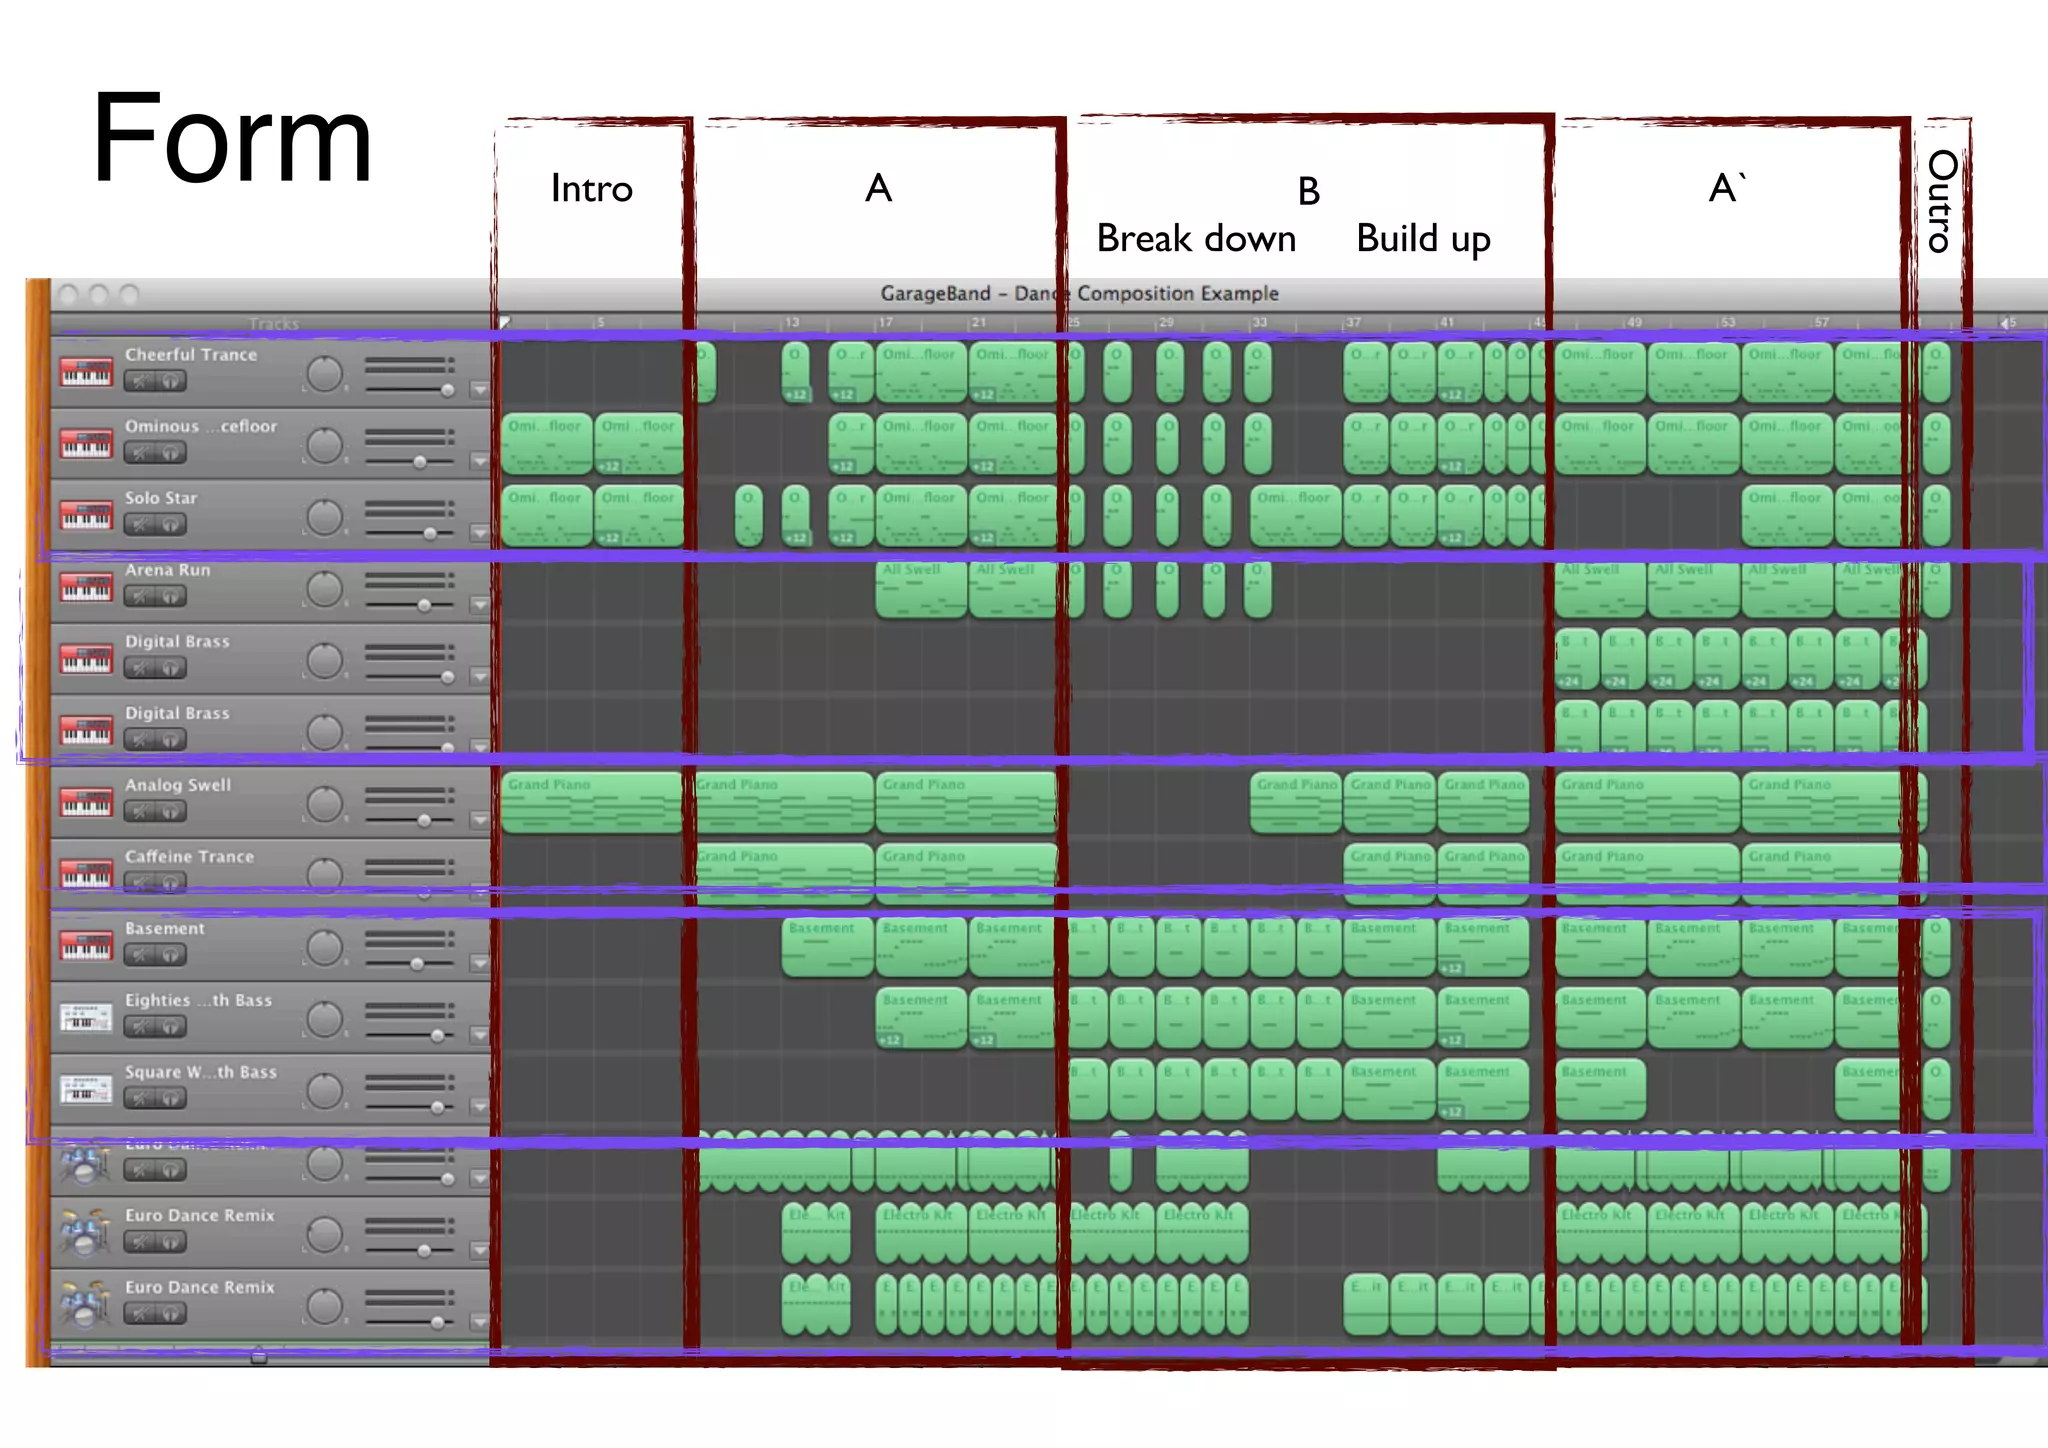Select the Grand Piano region in Intro
Image resolution: width=2048 pixels, height=1448 pixels.
pyautogui.click(x=590, y=802)
